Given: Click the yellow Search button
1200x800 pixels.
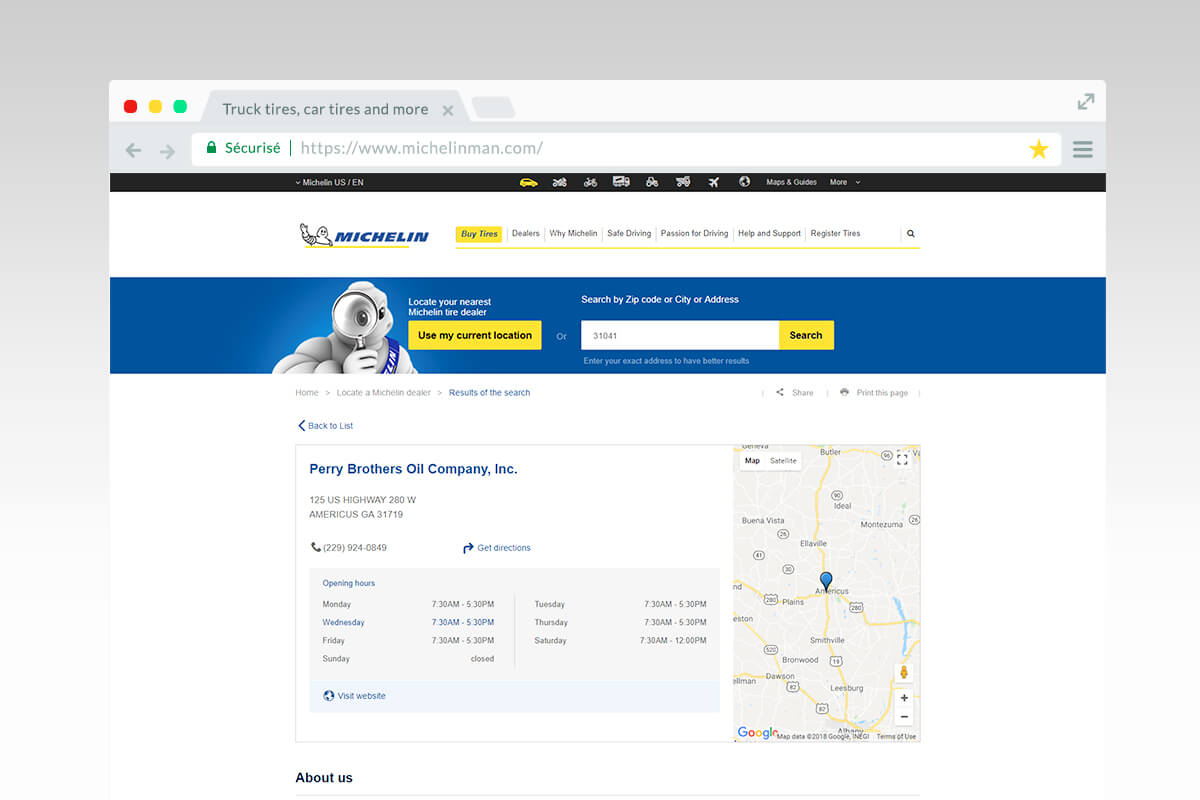Looking at the screenshot, I should 806,335.
